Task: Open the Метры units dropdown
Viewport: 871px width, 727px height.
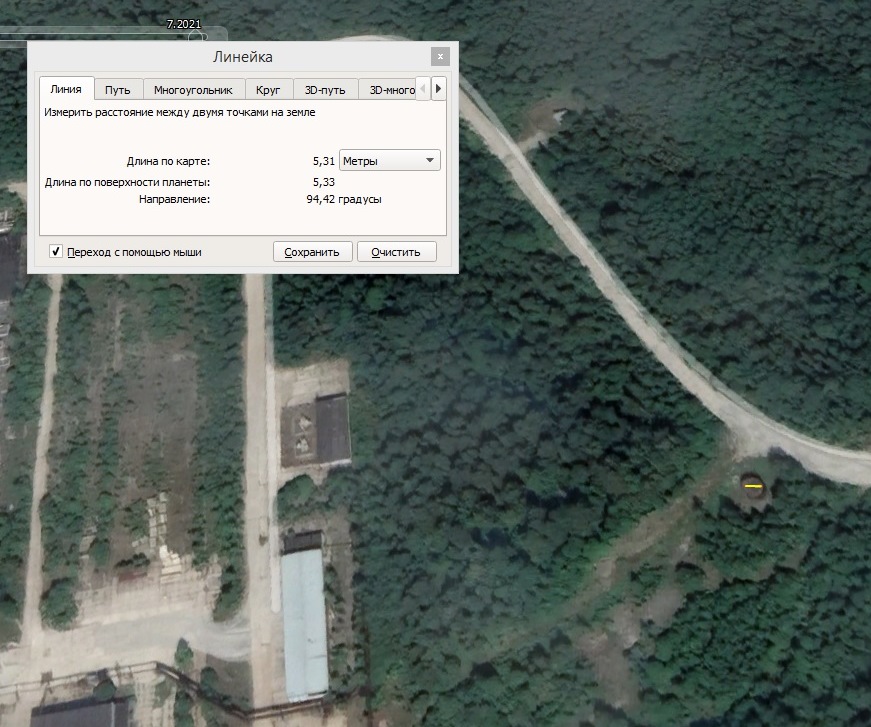Action: [x=389, y=160]
